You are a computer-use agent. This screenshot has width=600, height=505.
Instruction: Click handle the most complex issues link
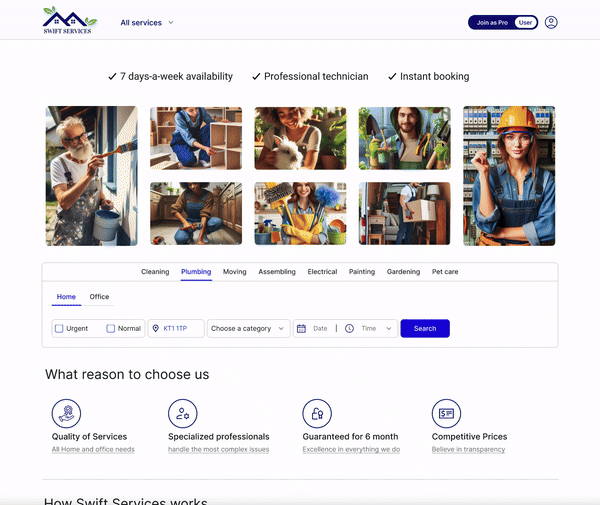pyautogui.click(x=218, y=450)
